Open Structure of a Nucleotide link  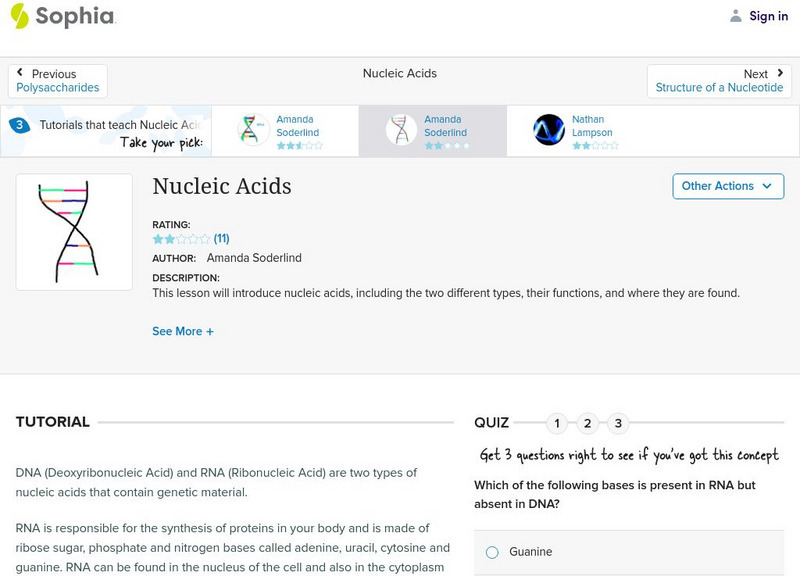pyautogui.click(x=719, y=88)
